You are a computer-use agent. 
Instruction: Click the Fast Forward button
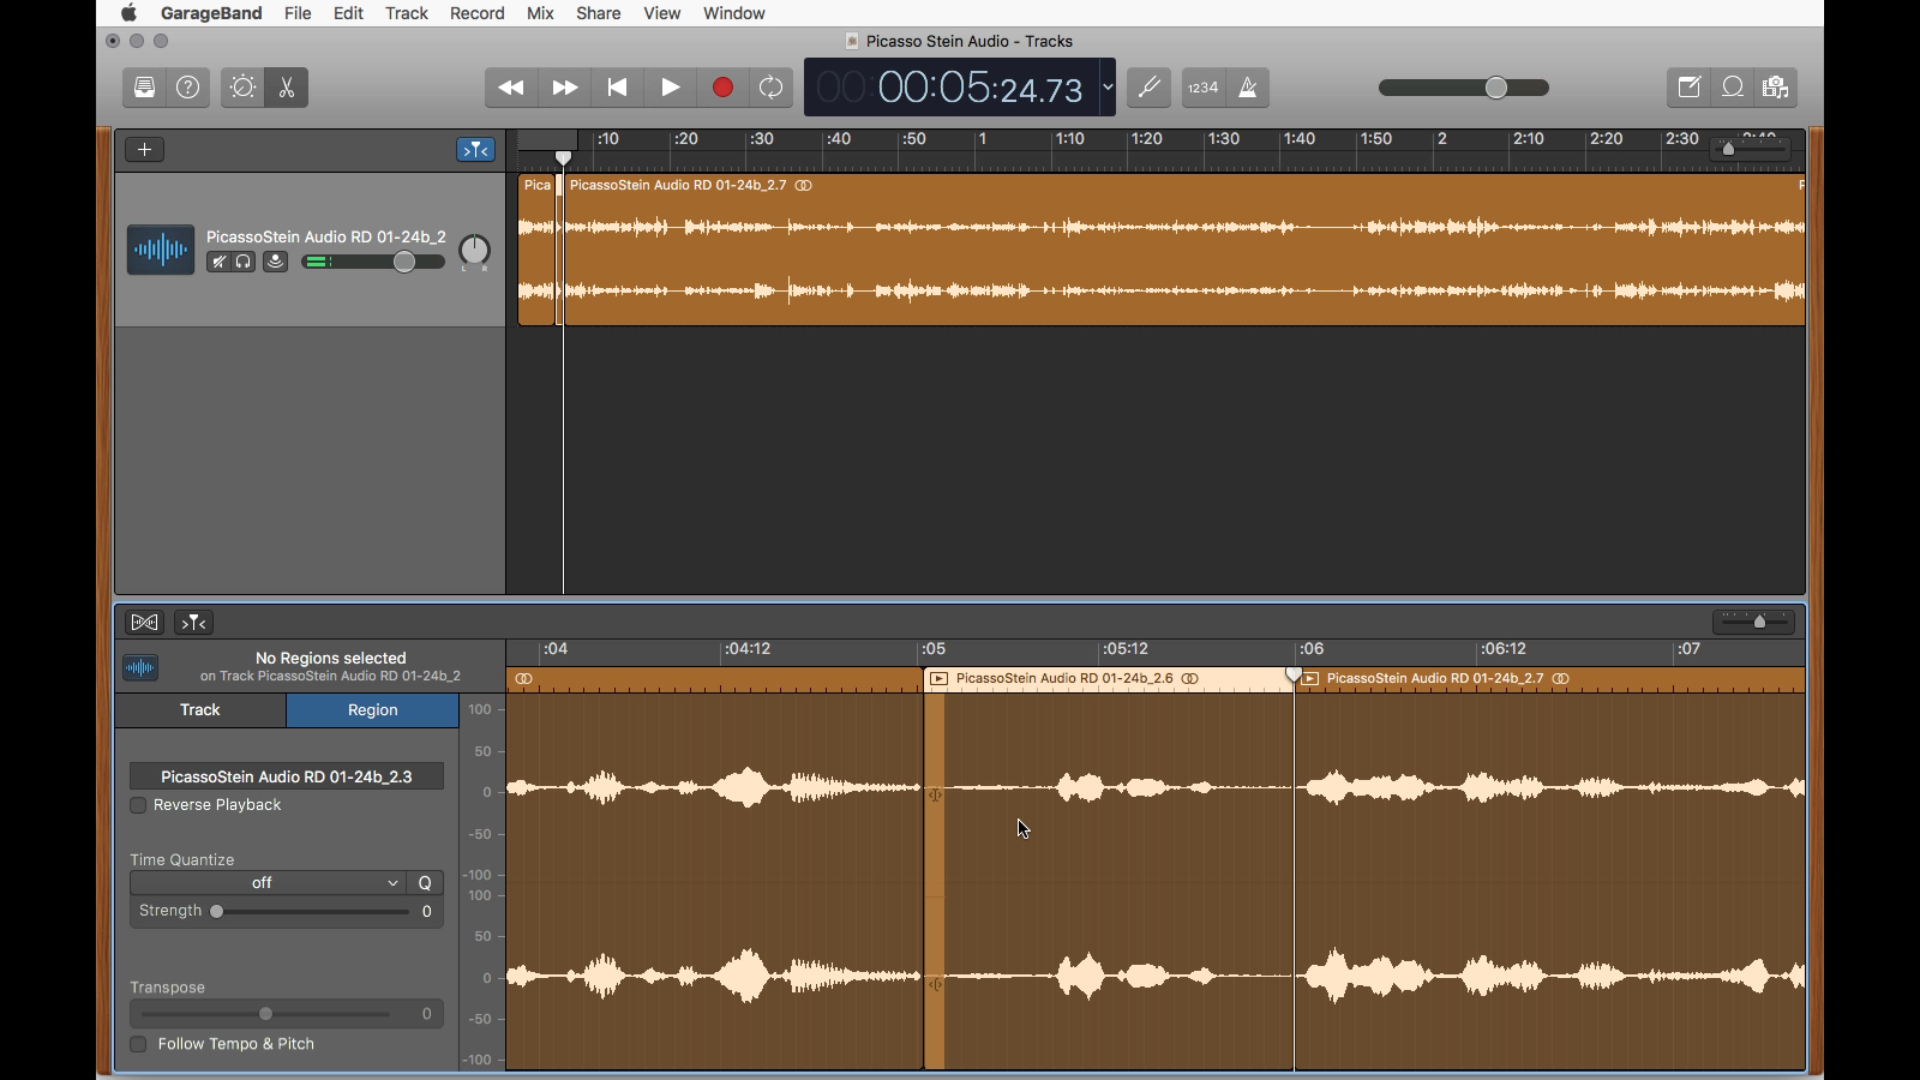(x=565, y=88)
